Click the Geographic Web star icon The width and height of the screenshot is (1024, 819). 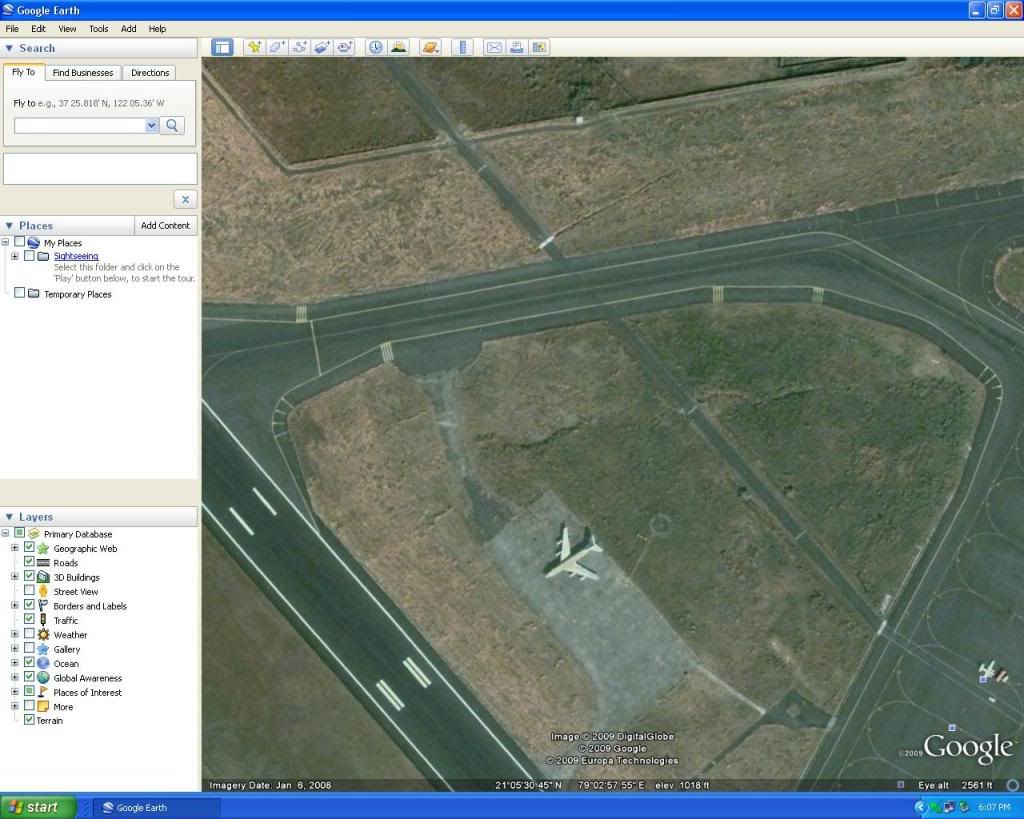[x=43, y=548]
